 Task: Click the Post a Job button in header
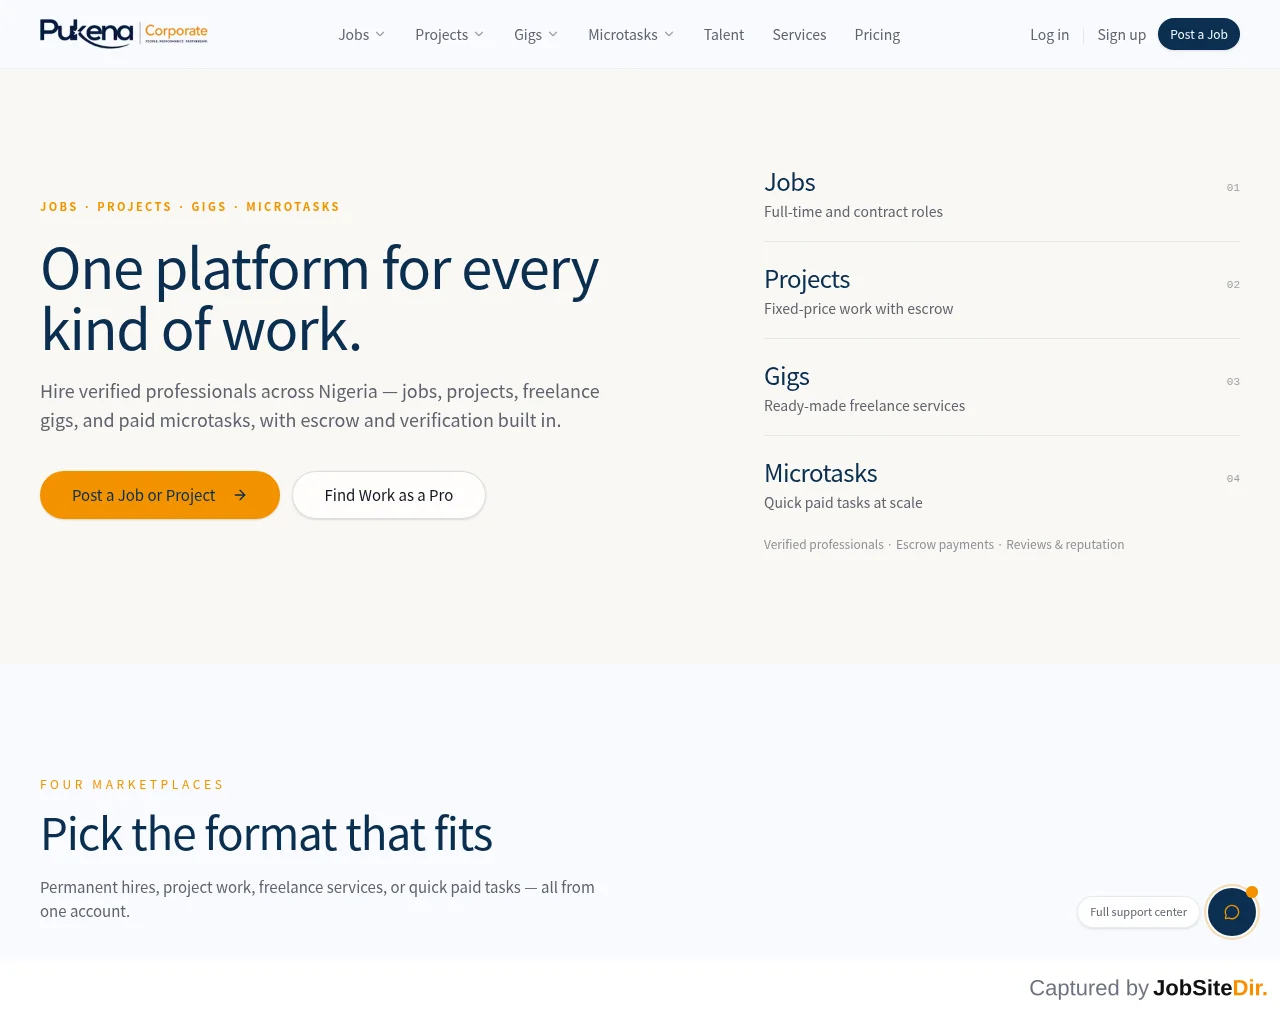(1199, 34)
